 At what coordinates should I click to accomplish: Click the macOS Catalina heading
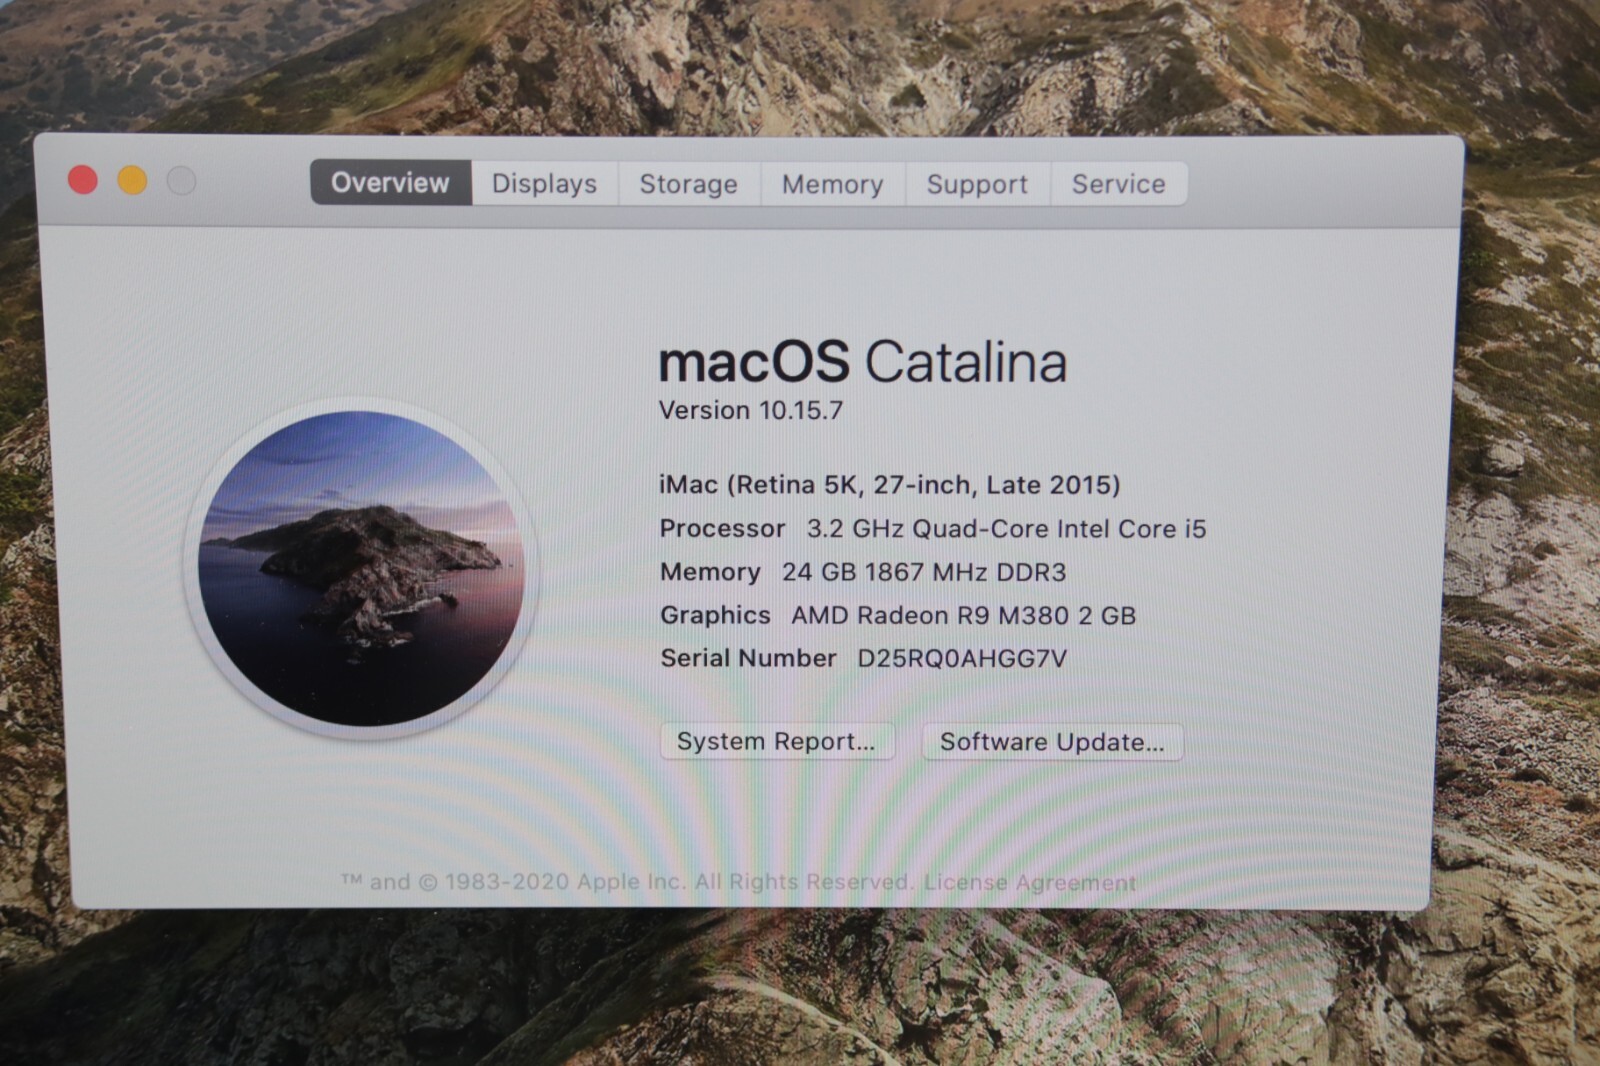tap(863, 362)
